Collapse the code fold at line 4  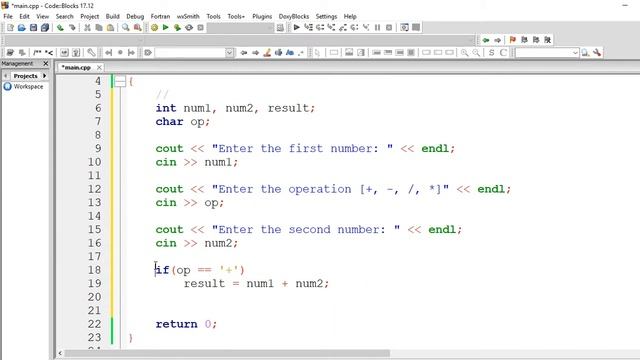coord(120,81)
